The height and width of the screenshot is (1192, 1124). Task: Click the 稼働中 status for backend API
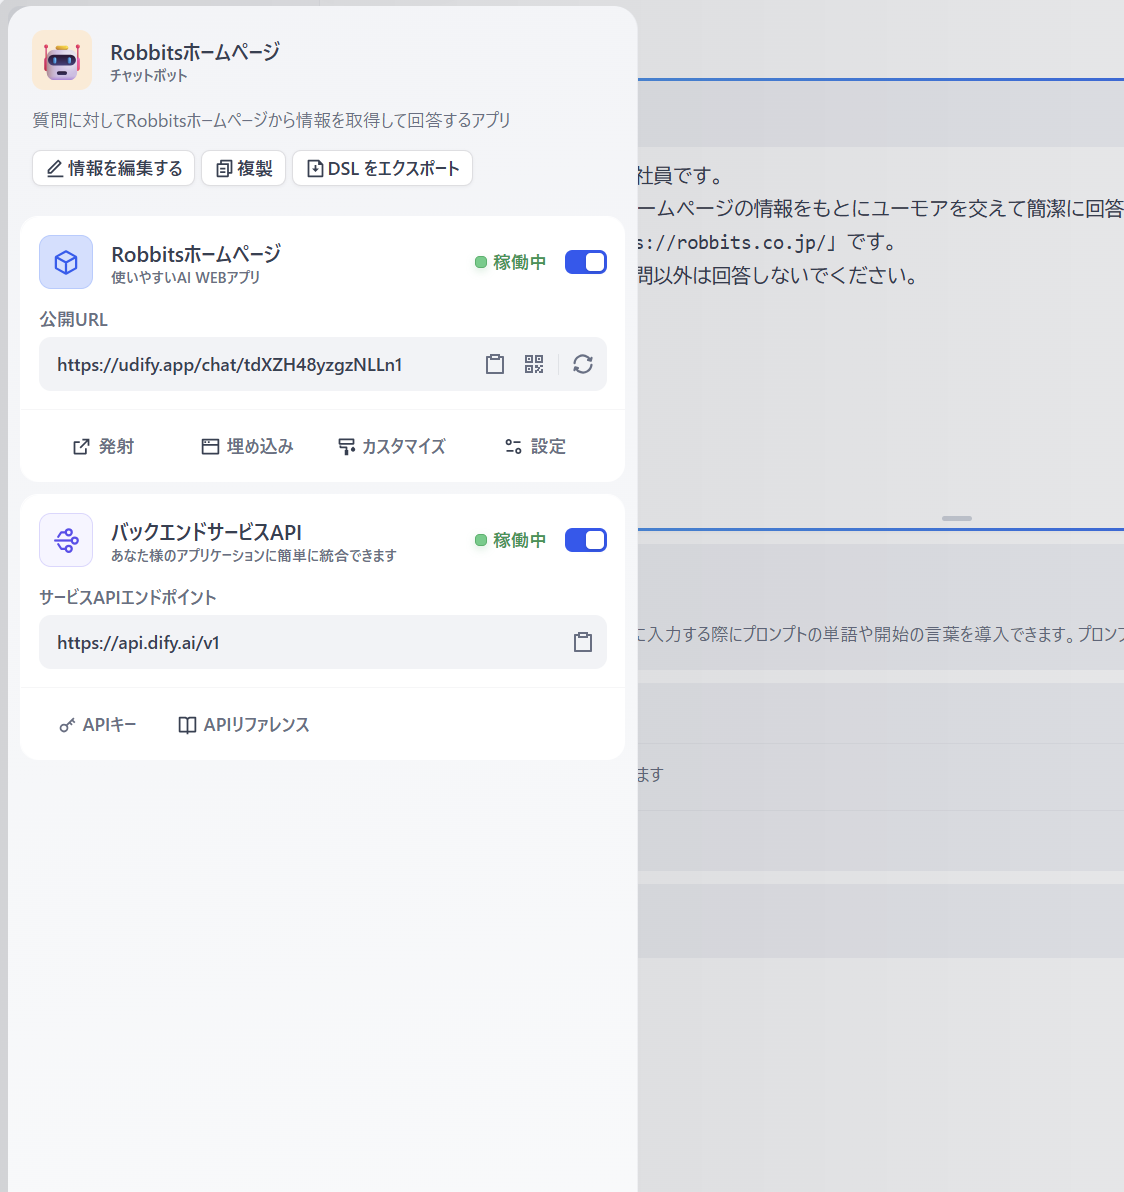pyautogui.click(x=510, y=541)
